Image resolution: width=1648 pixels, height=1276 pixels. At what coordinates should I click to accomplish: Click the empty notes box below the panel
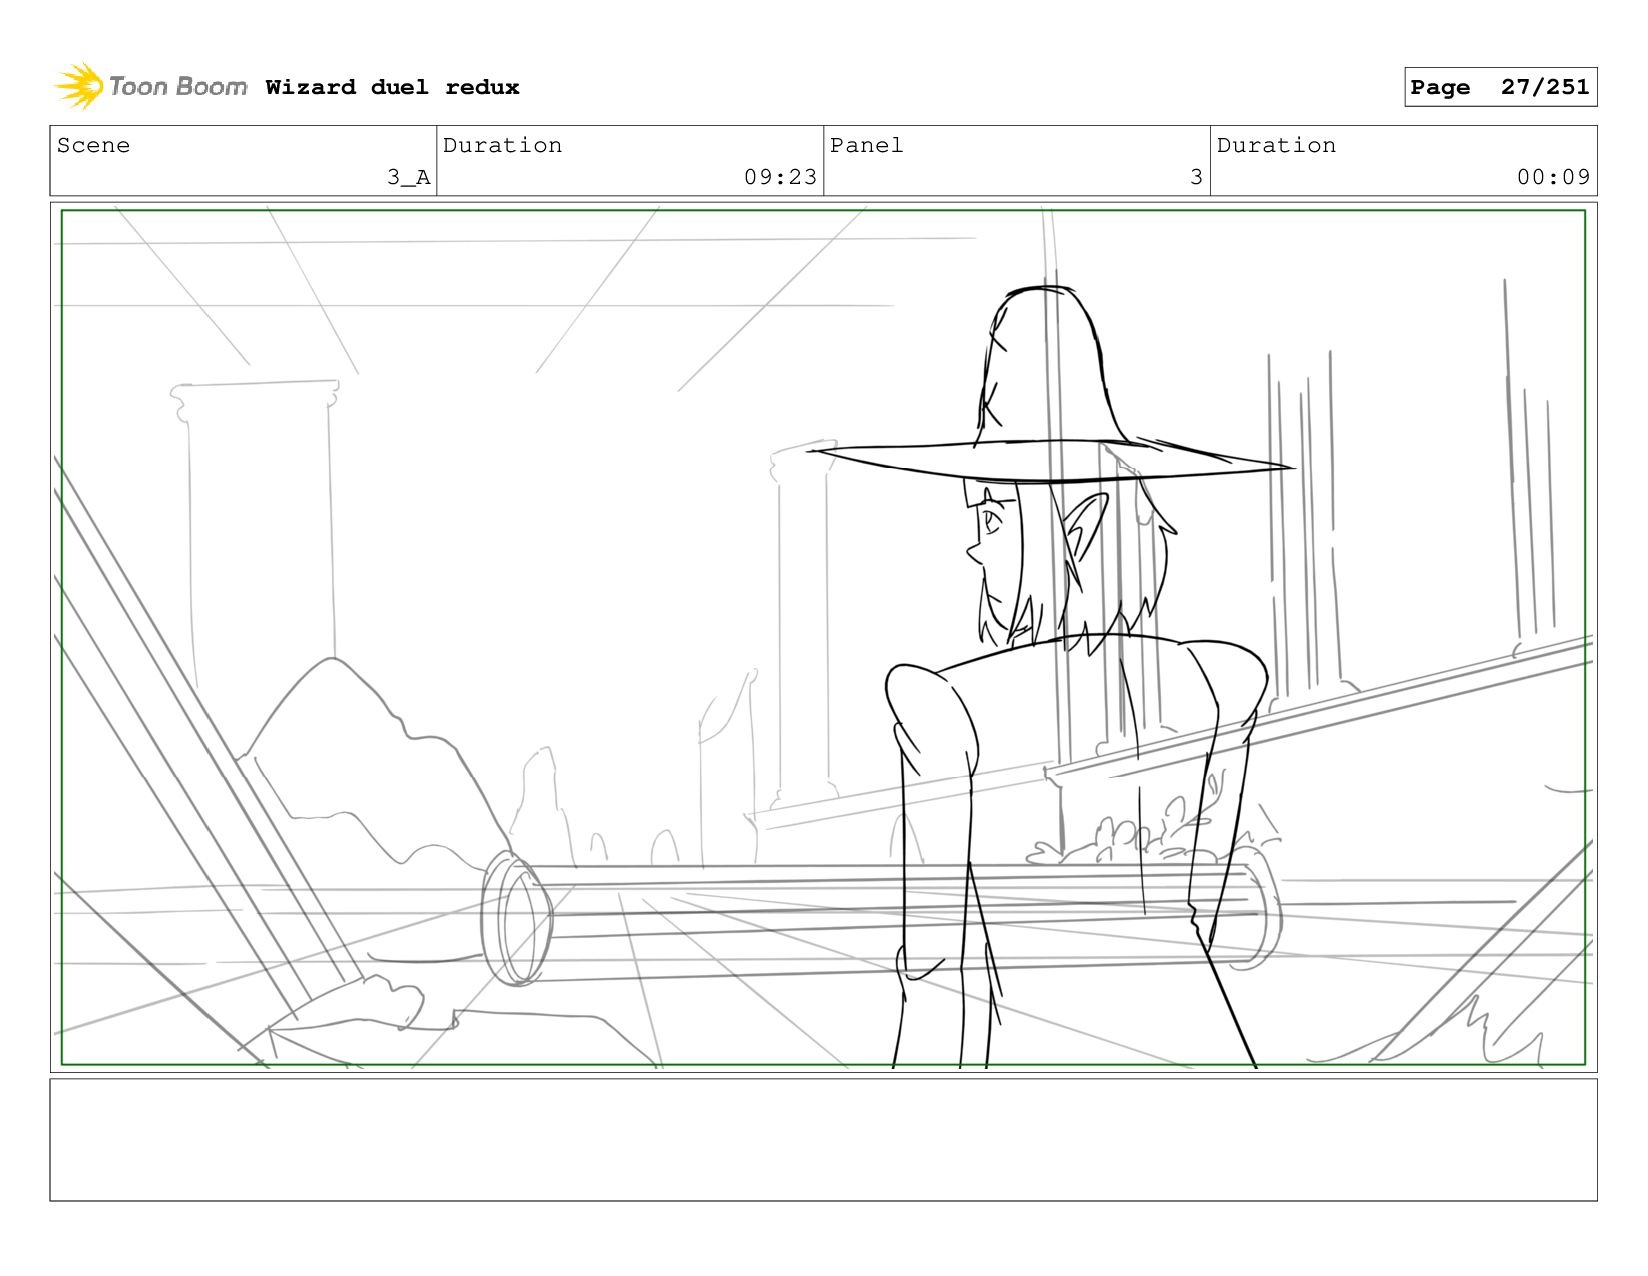point(823,1140)
